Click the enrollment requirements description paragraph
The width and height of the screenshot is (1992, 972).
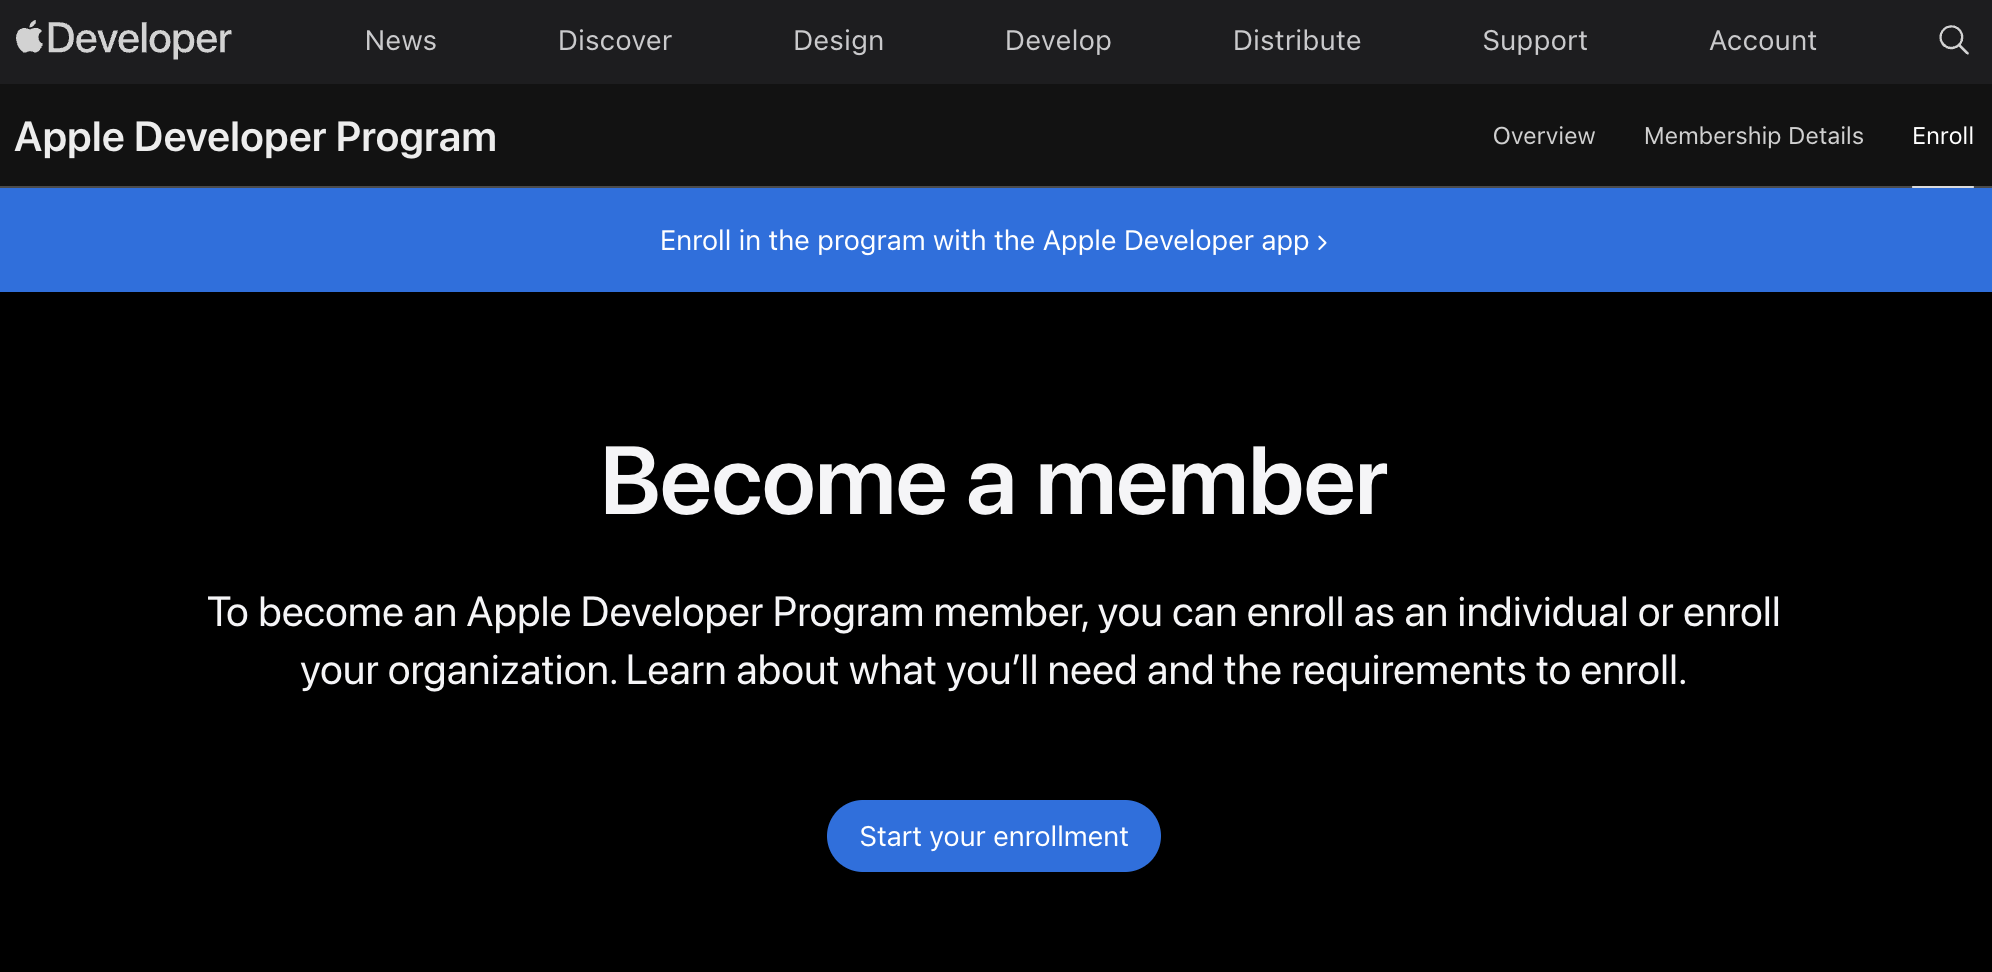pos(994,641)
